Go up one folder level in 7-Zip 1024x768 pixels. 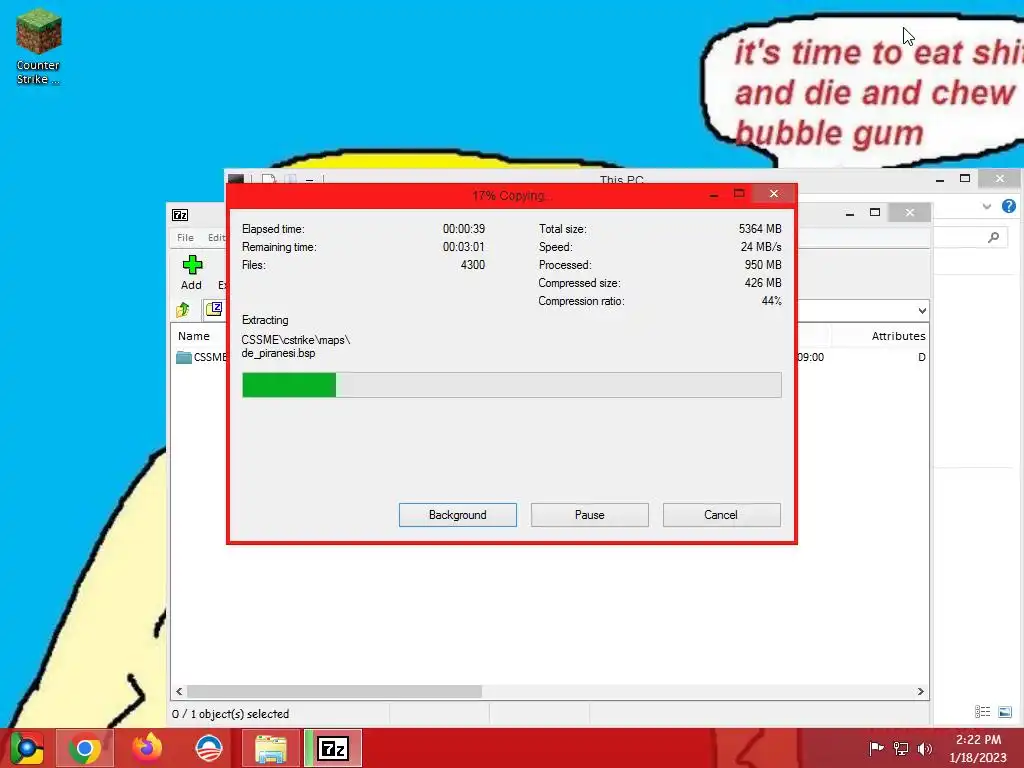183,310
